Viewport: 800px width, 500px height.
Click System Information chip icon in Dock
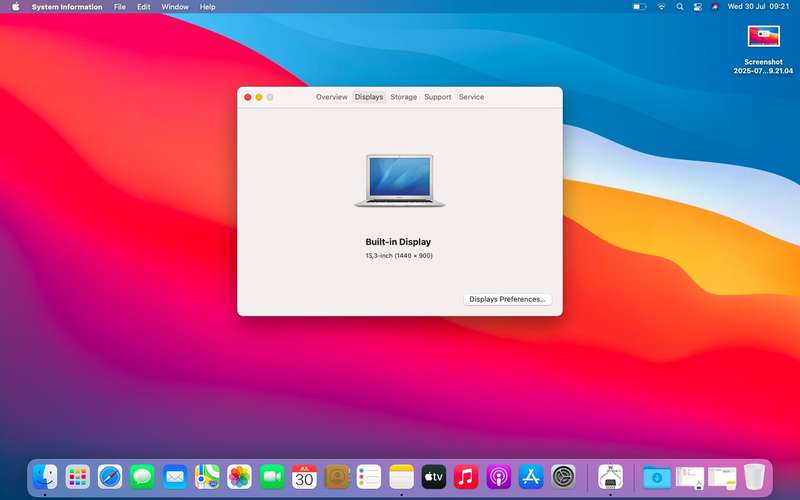click(x=611, y=477)
